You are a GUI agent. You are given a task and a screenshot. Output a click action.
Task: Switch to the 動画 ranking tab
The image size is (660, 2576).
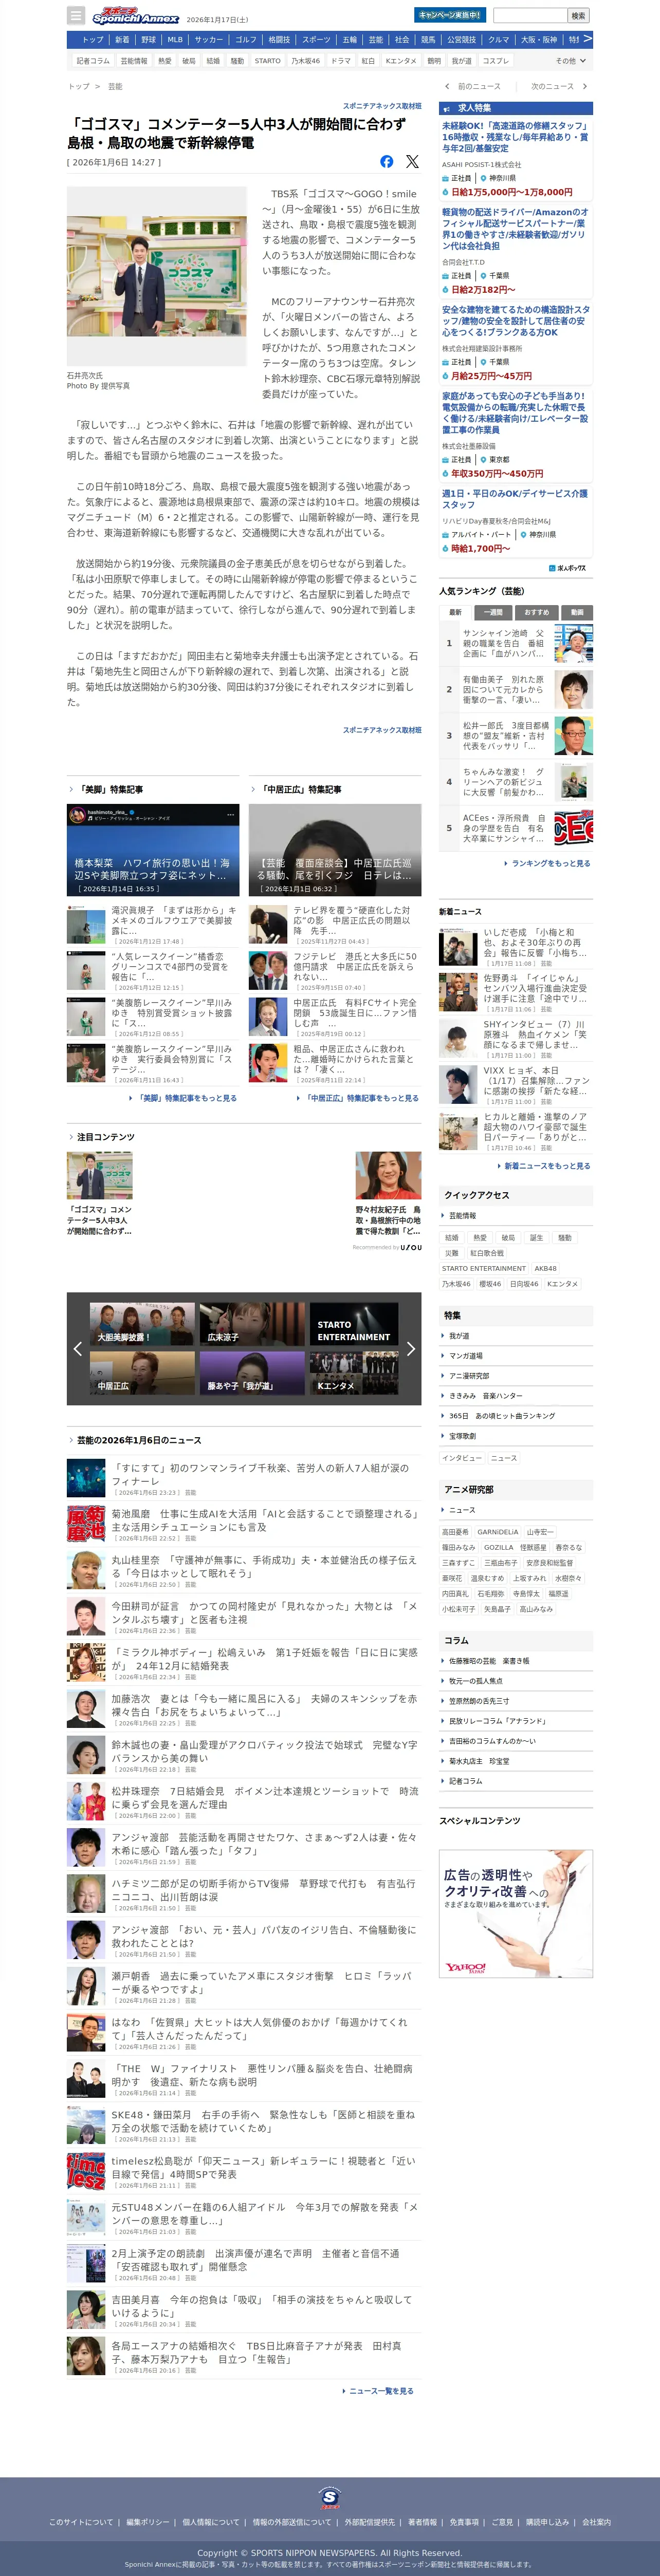(577, 612)
